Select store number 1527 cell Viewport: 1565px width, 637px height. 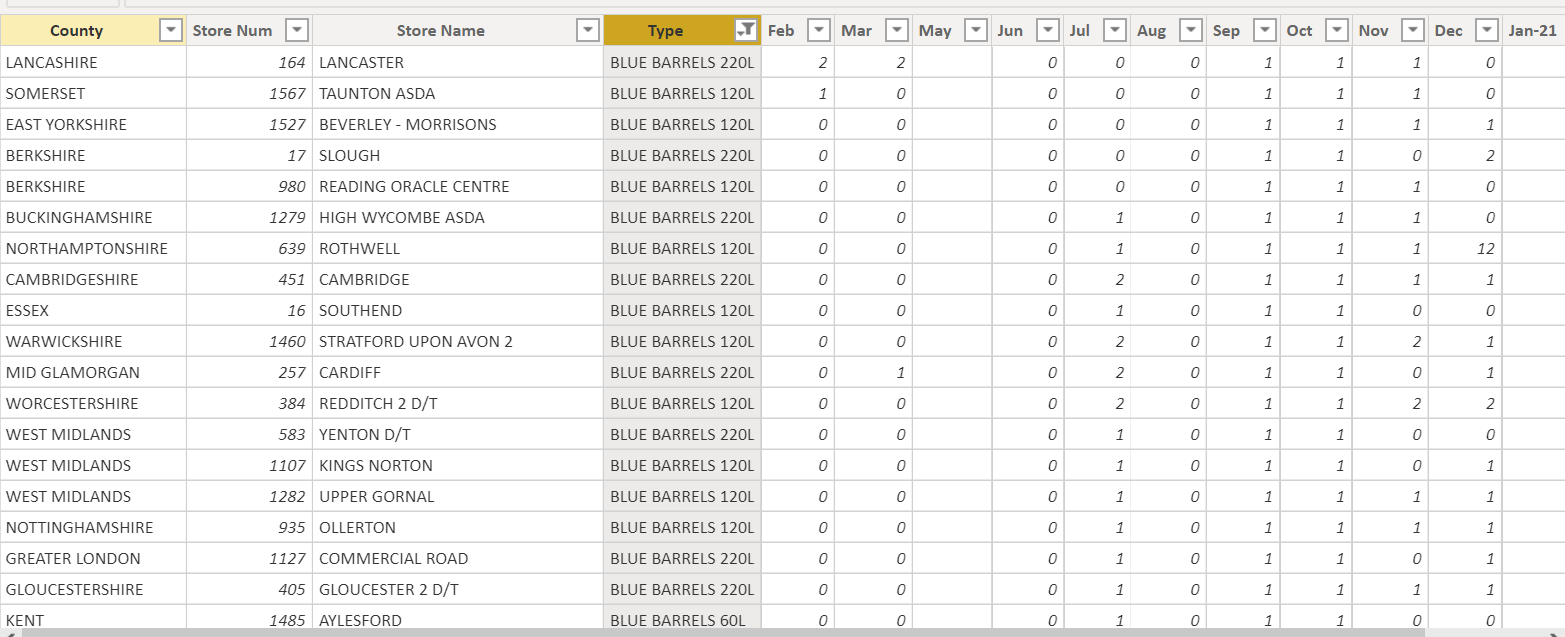click(249, 124)
